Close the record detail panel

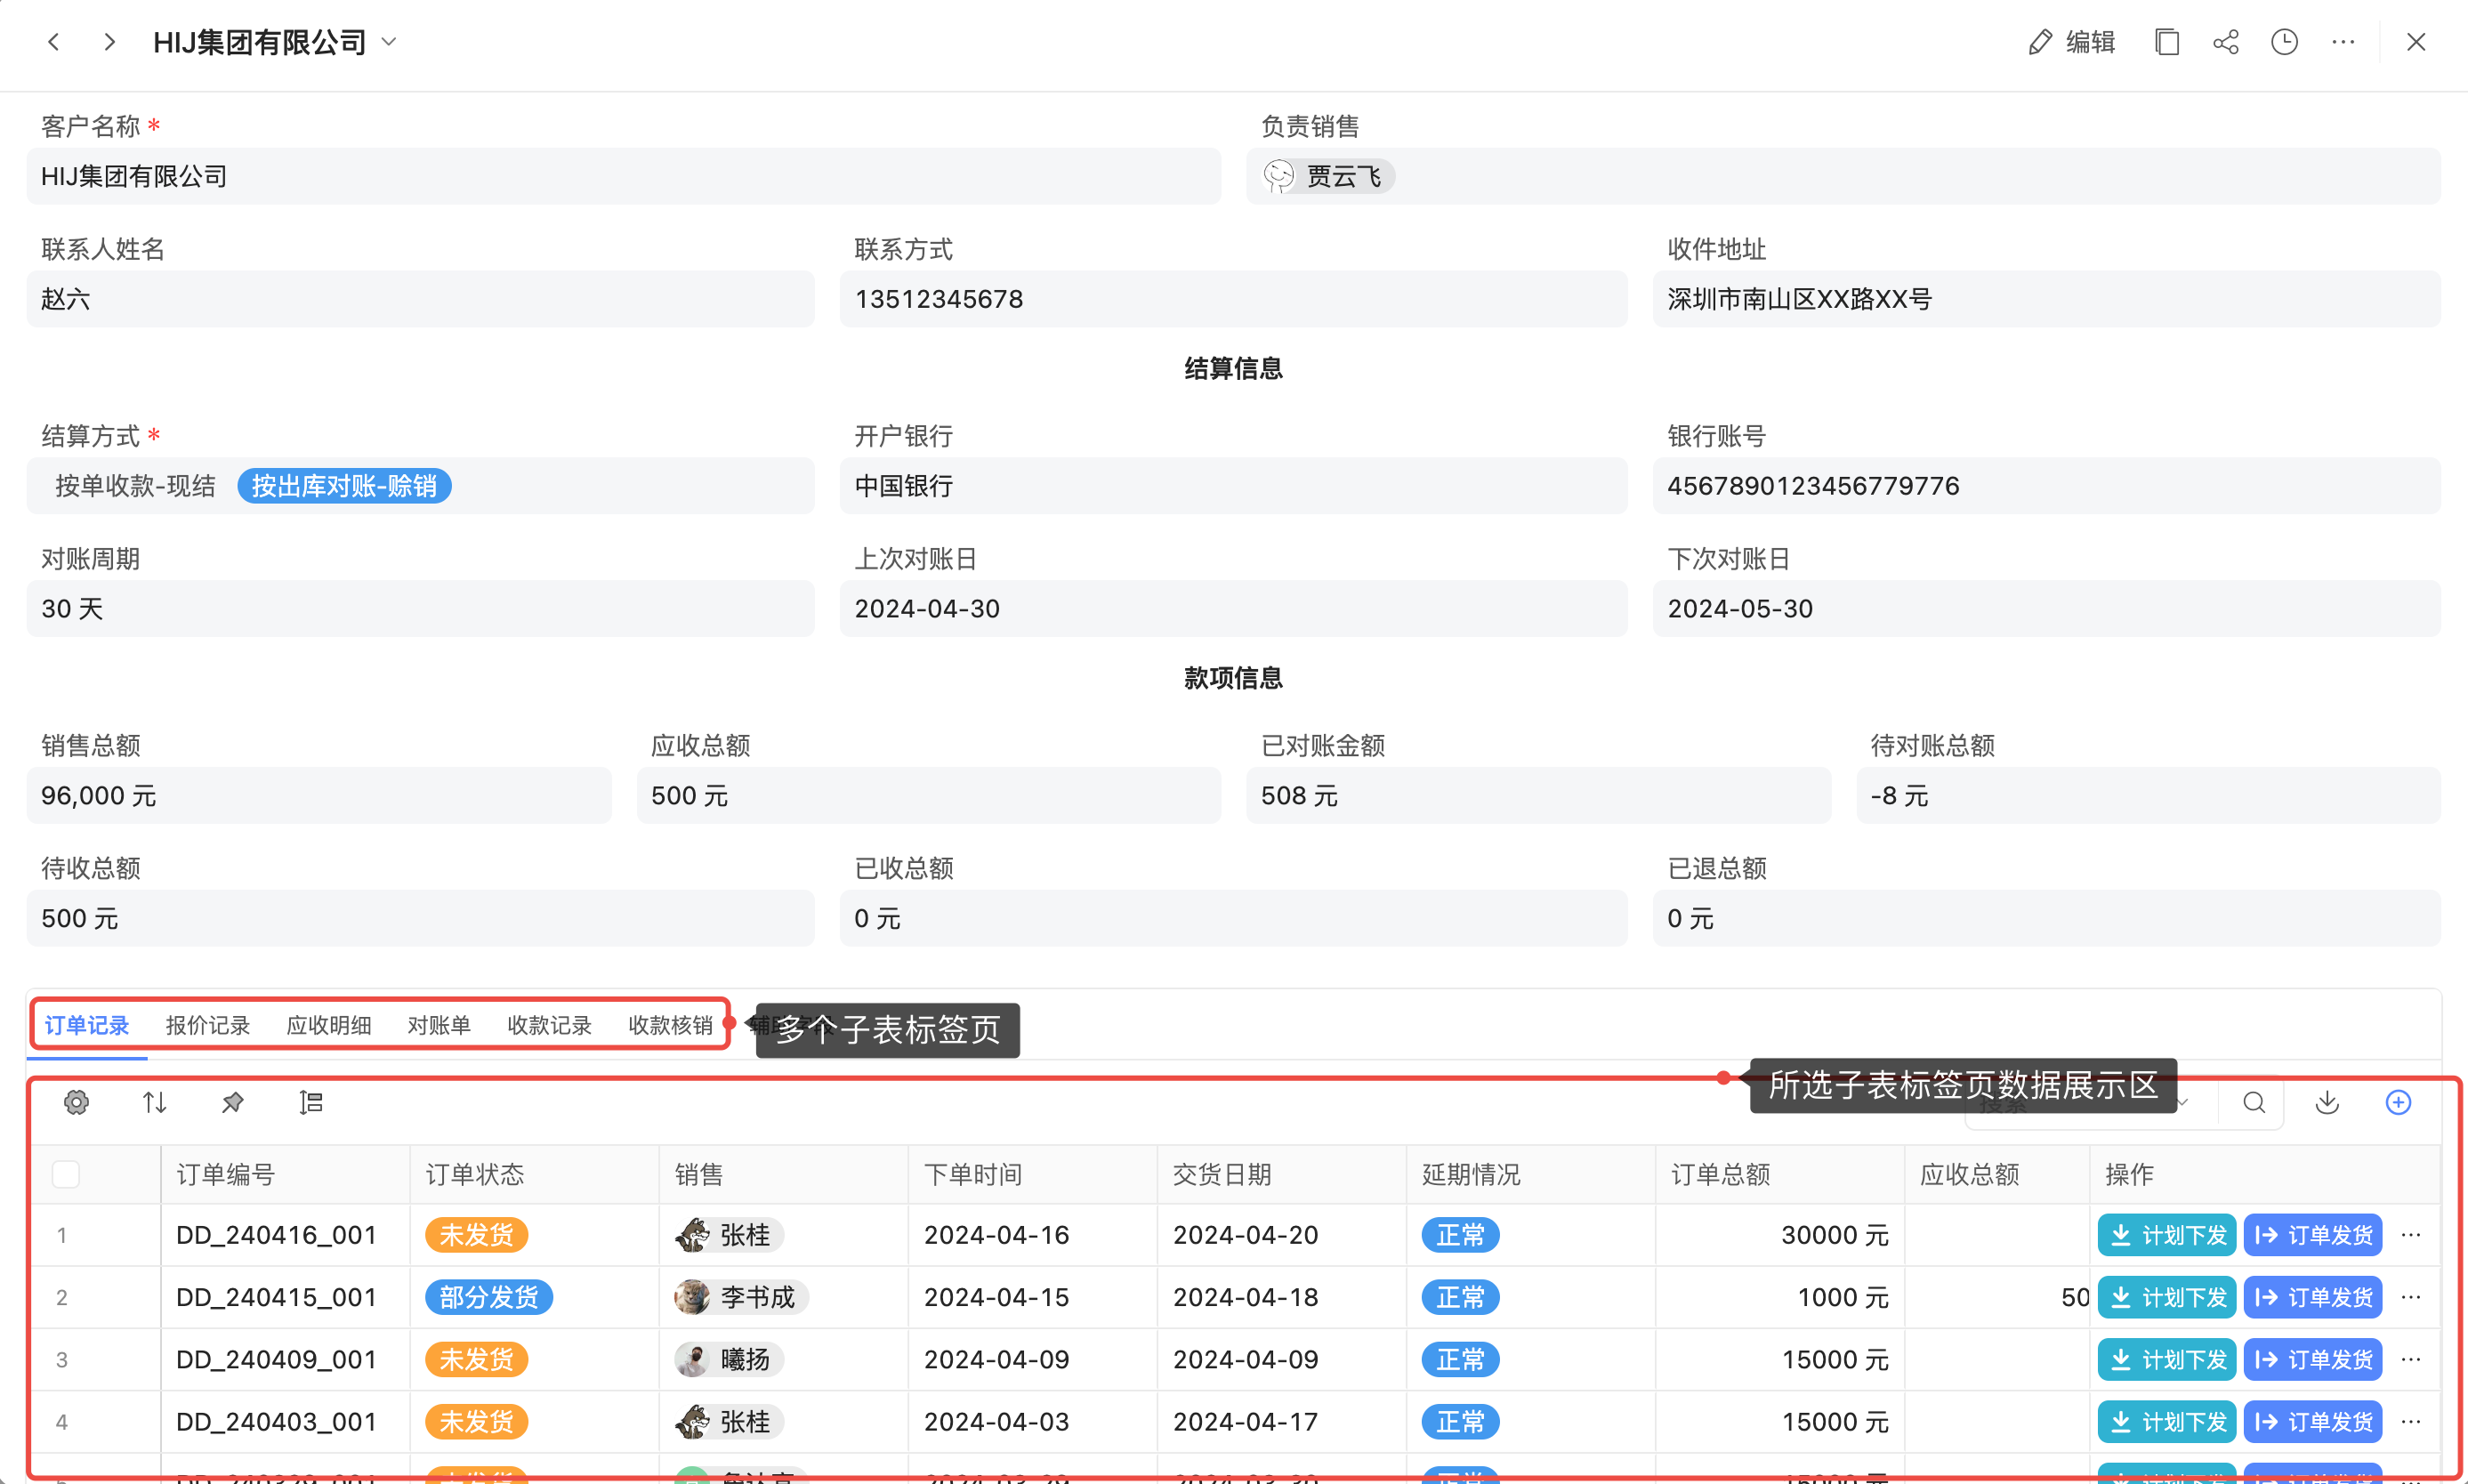tap(2416, 42)
